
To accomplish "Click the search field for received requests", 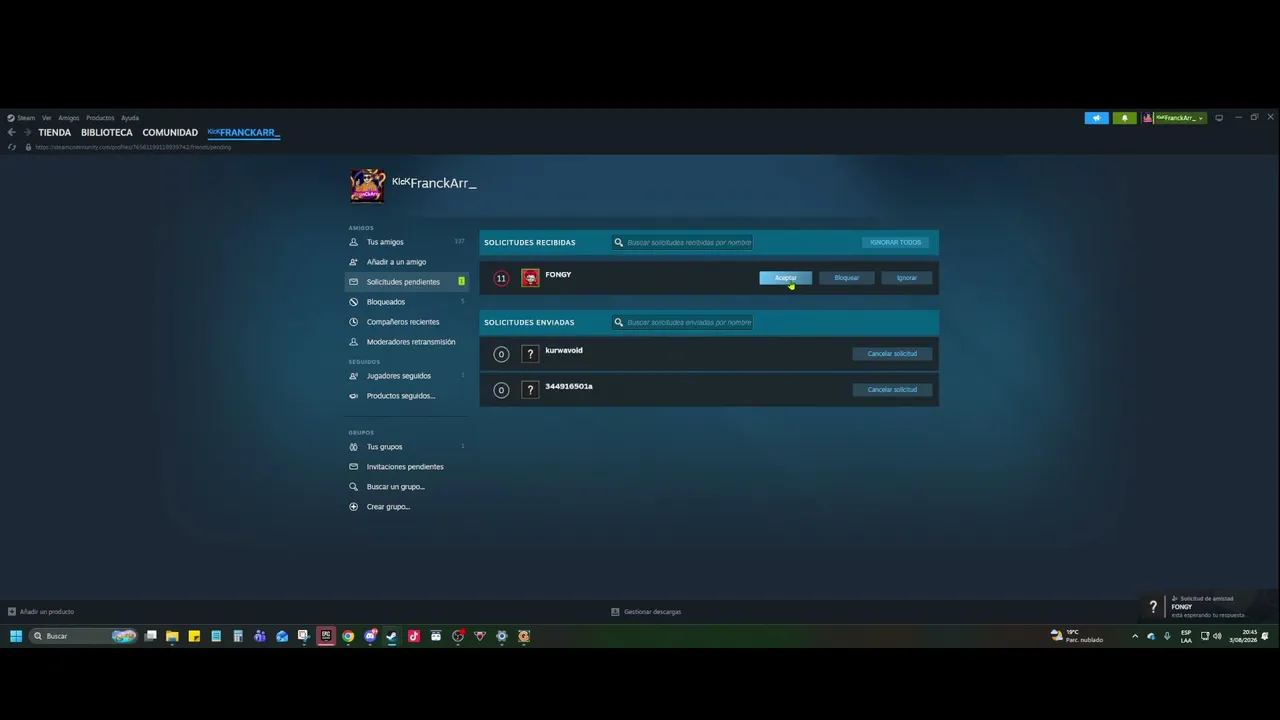I will pos(683,242).
